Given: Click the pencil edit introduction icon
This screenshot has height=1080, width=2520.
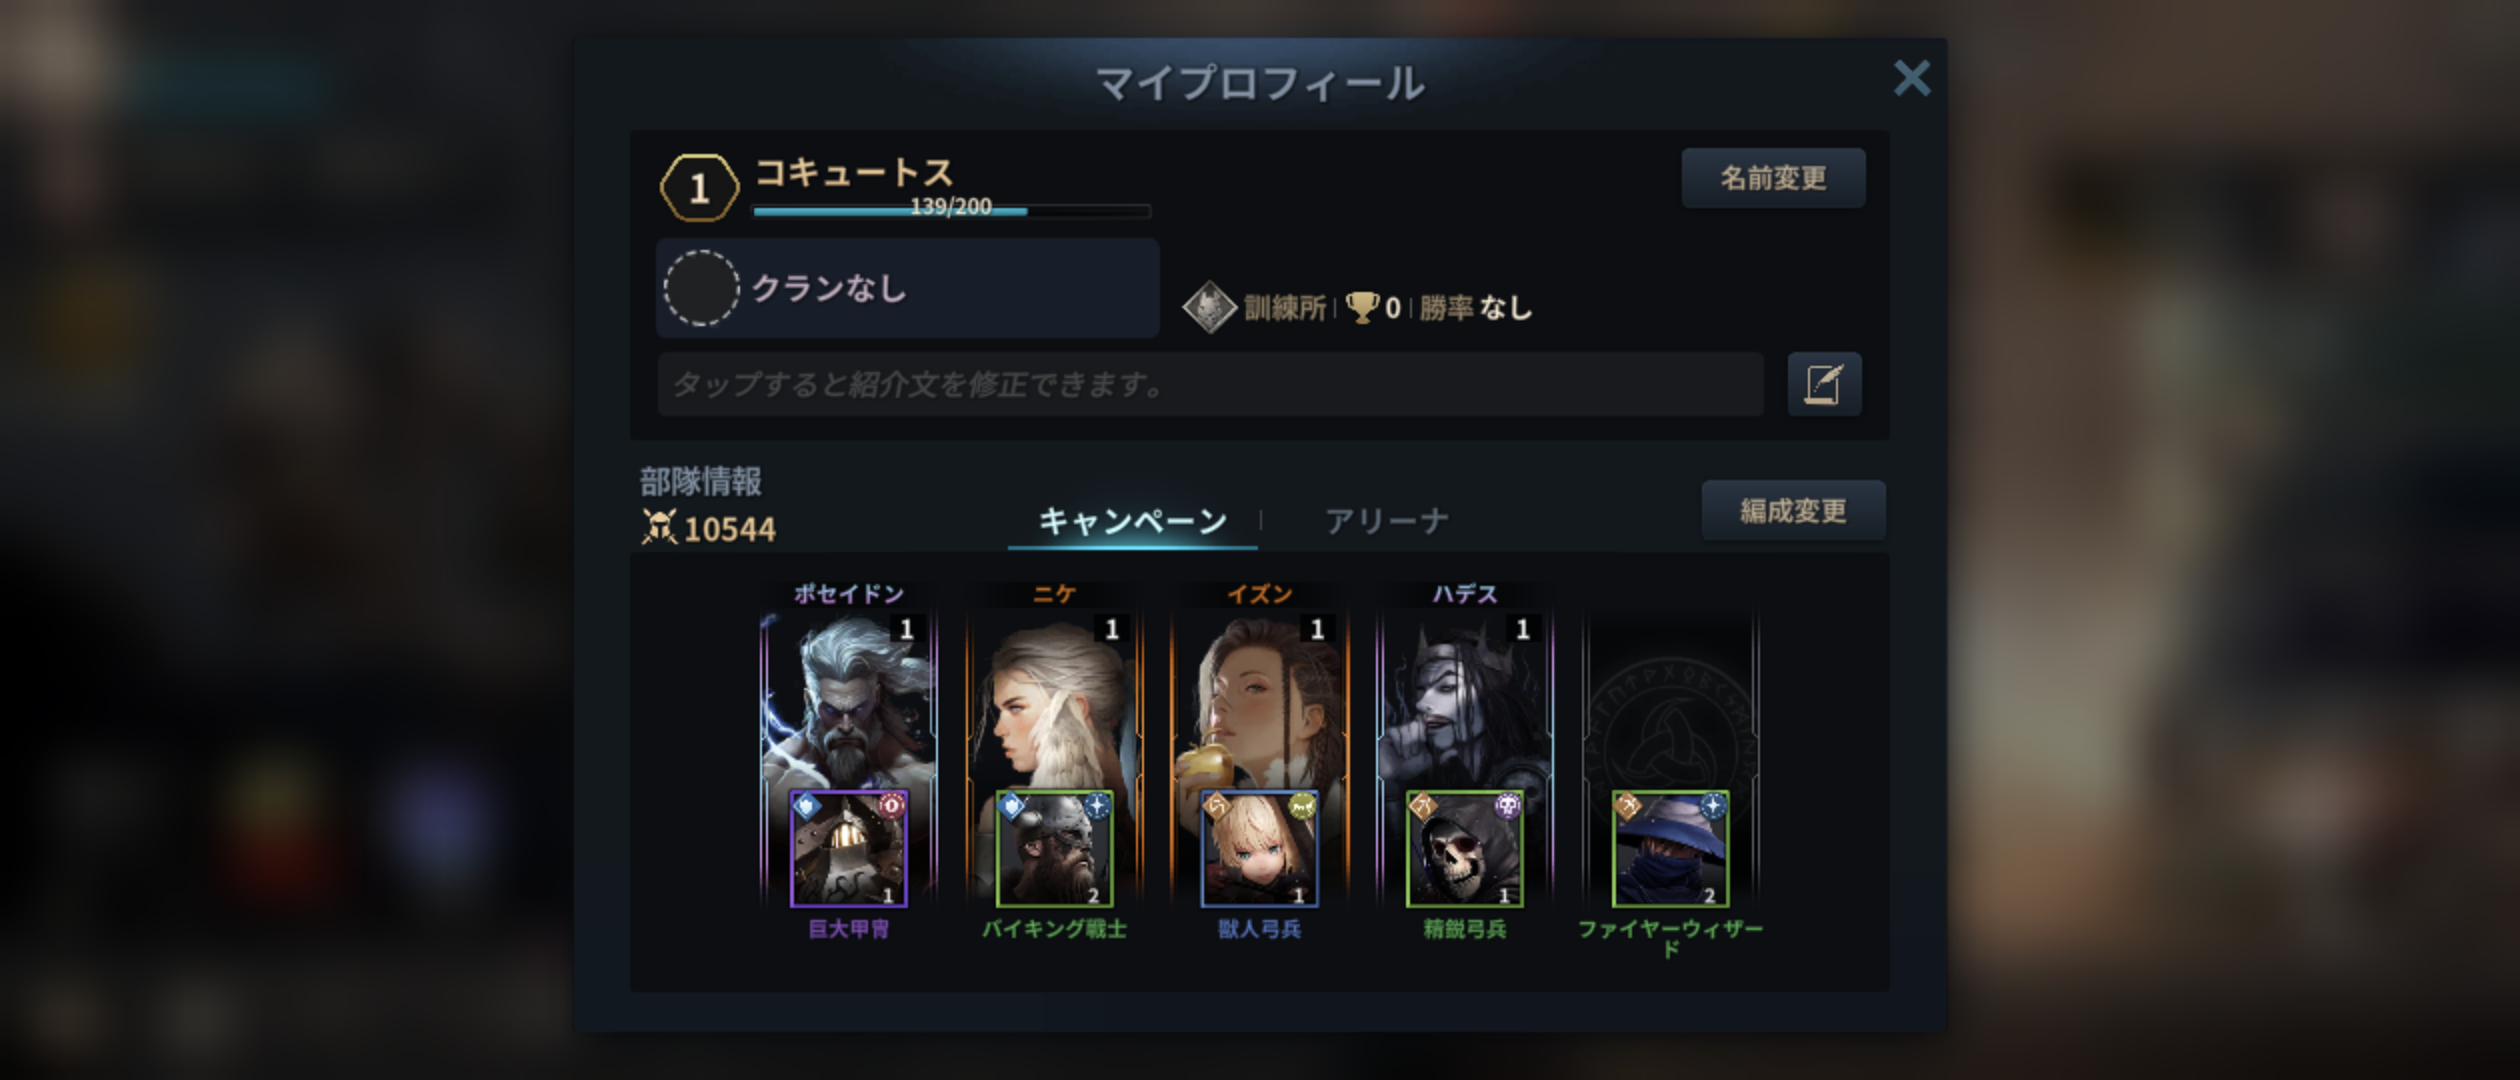Looking at the screenshot, I should click(1824, 384).
